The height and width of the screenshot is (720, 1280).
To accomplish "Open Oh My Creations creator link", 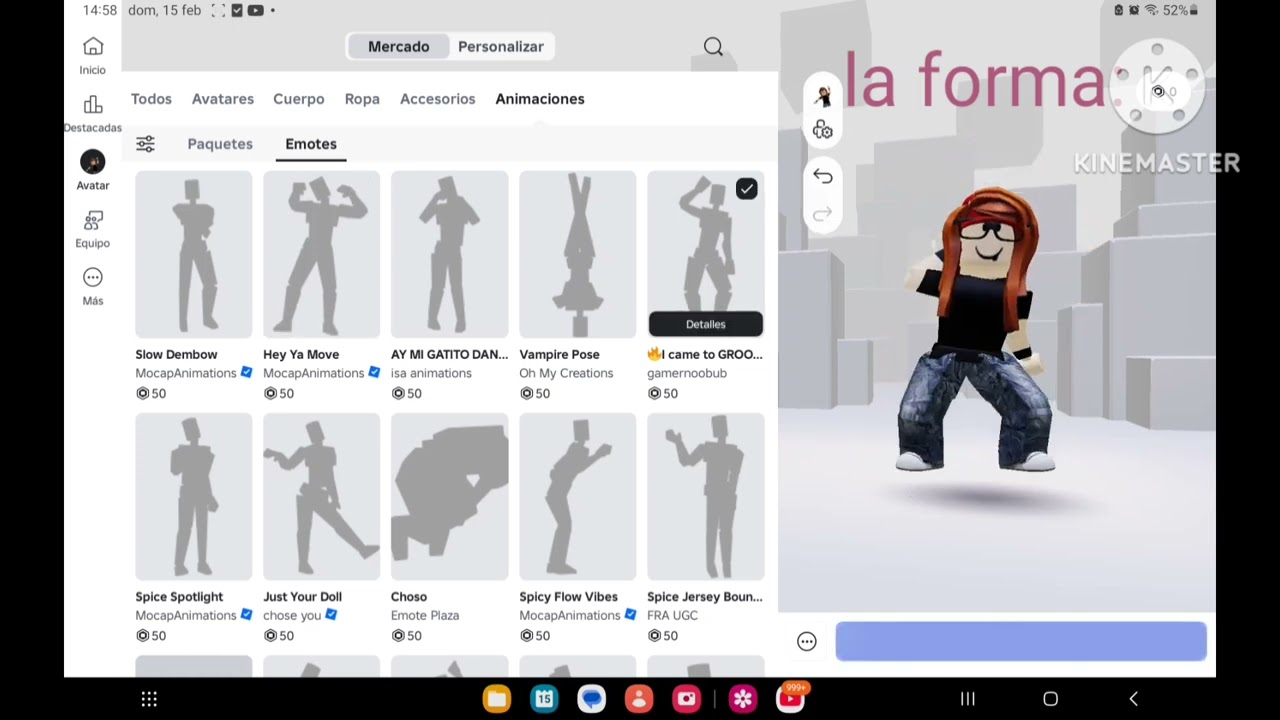I will (566, 373).
